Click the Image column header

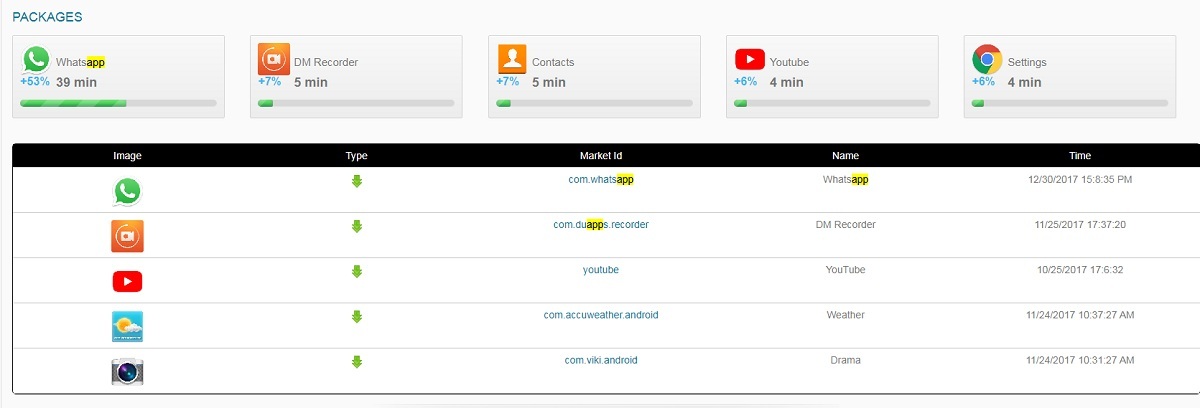point(127,156)
